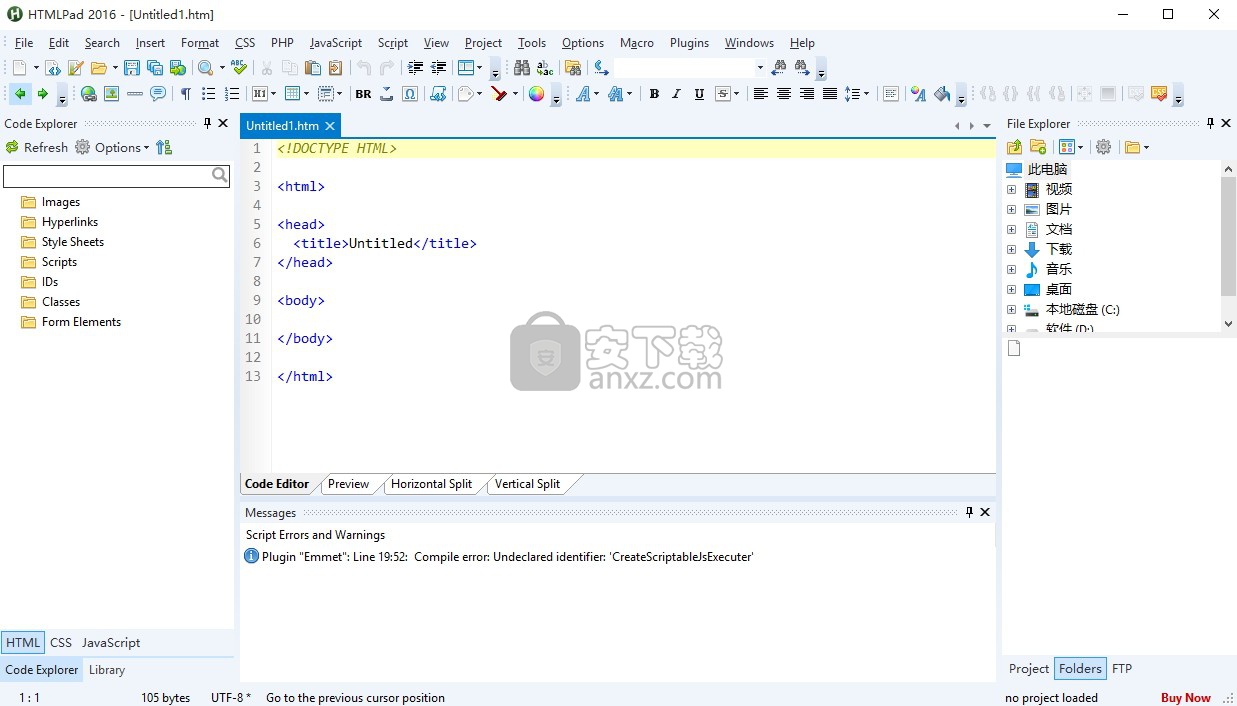The image size is (1237, 706).
Task: Insert an image with picture icon
Action: point(112,94)
